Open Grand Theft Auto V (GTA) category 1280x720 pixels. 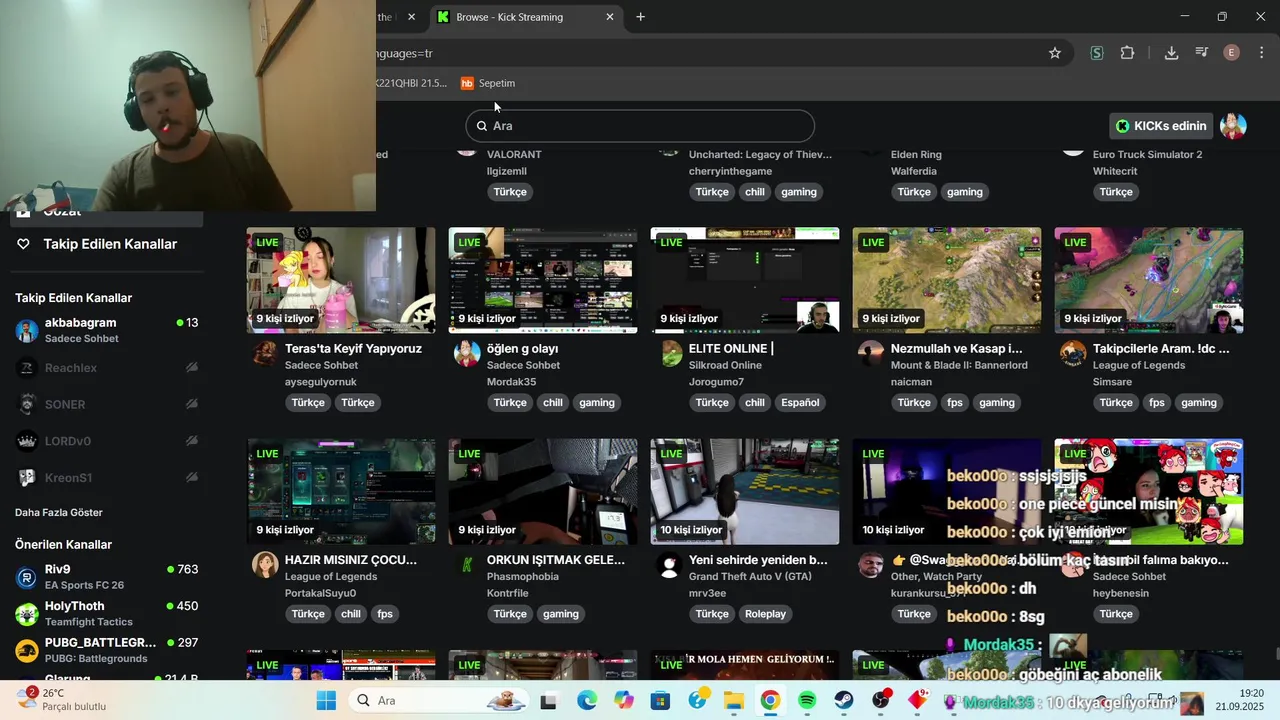(750, 576)
